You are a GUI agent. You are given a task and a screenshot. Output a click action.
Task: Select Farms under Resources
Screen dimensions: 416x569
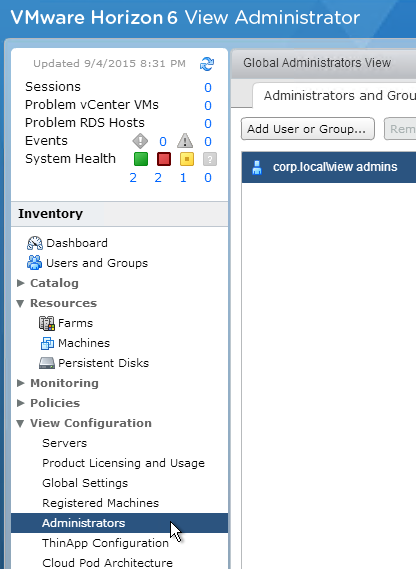click(x=76, y=323)
